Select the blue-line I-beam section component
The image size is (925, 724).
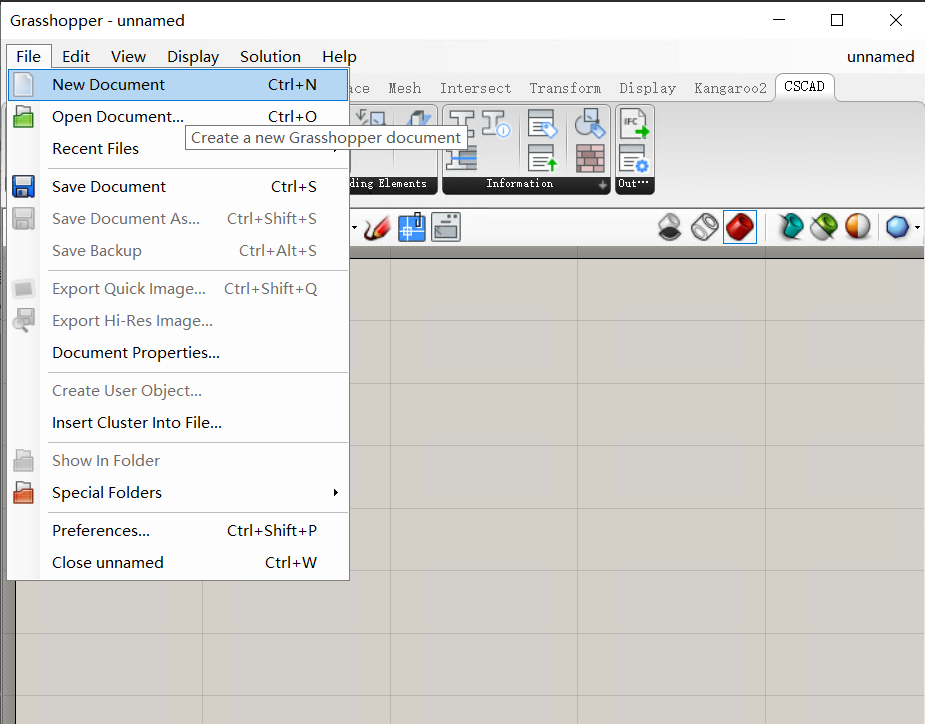462,158
